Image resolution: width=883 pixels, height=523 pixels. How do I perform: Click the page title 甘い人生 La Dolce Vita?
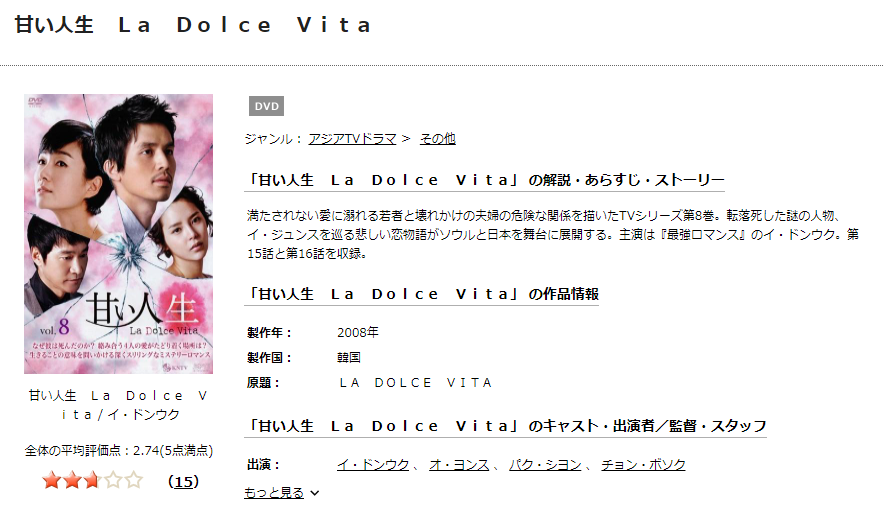[x=193, y=25]
